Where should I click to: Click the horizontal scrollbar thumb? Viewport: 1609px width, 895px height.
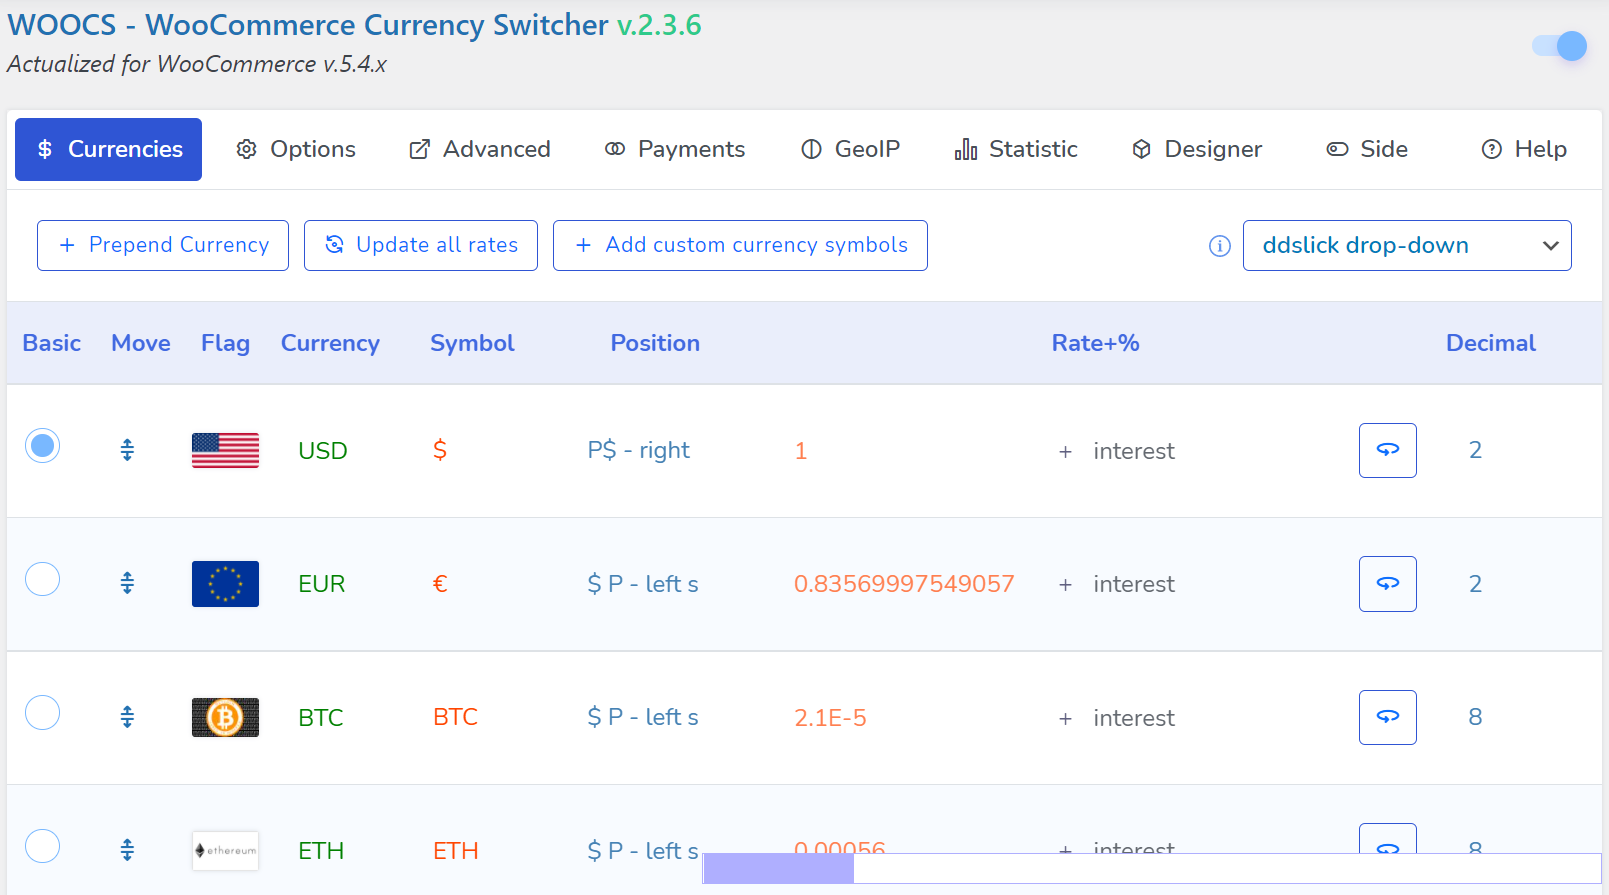778,869
